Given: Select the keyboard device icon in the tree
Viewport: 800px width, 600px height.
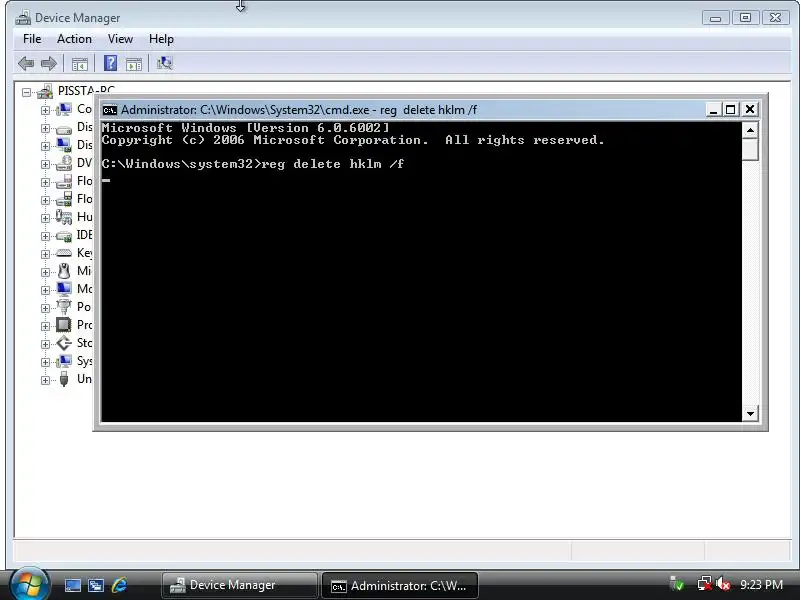Looking at the screenshot, I should click(x=64, y=253).
